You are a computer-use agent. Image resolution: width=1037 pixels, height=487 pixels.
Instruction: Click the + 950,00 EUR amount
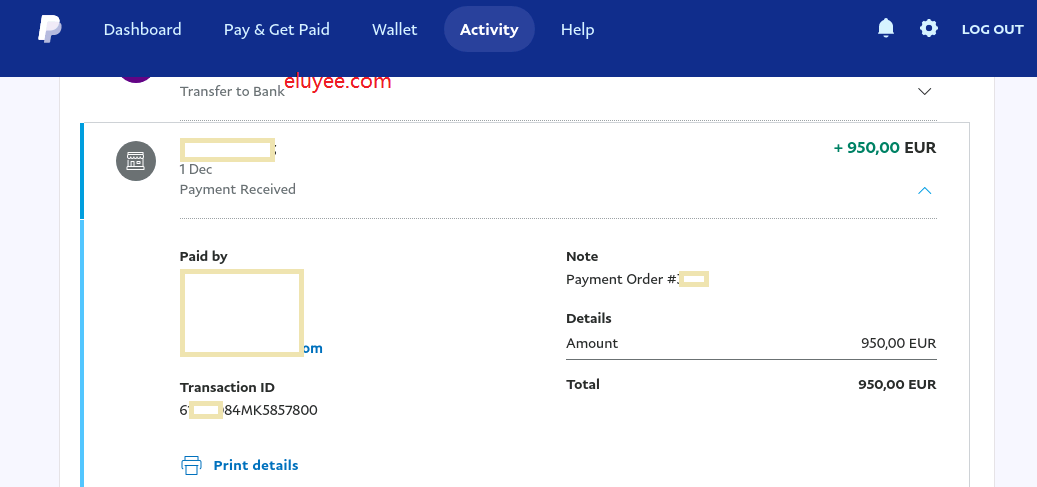[x=884, y=148]
